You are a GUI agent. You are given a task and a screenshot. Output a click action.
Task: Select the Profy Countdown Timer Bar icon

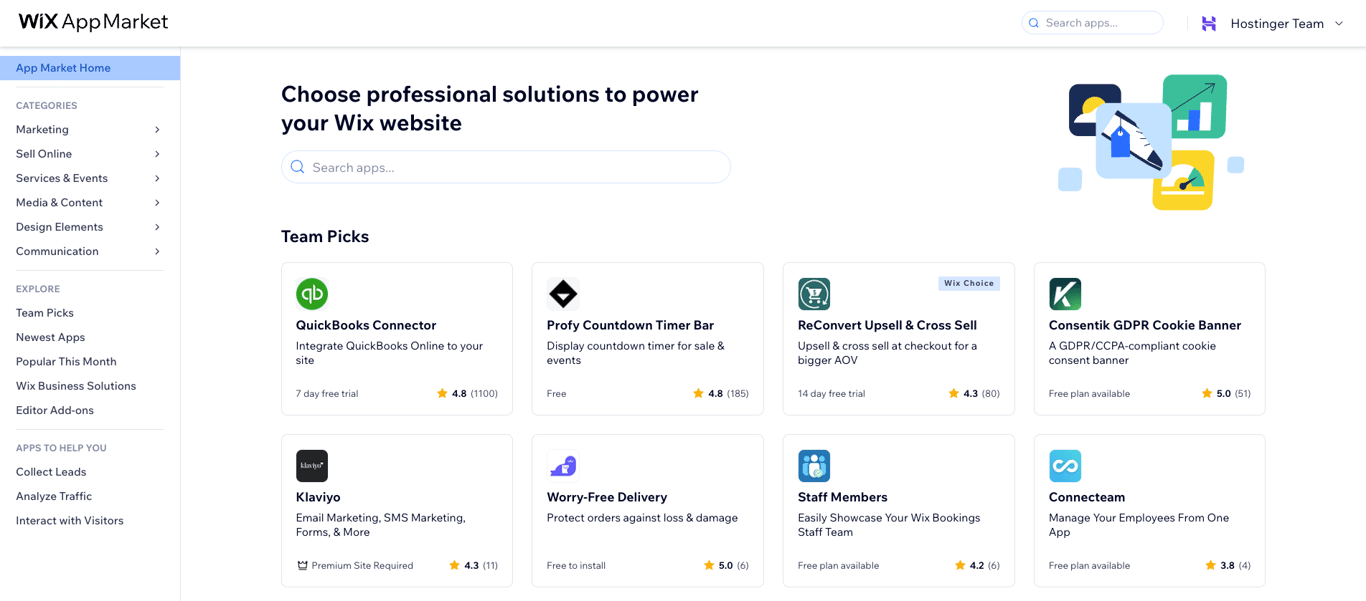pos(563,294)
